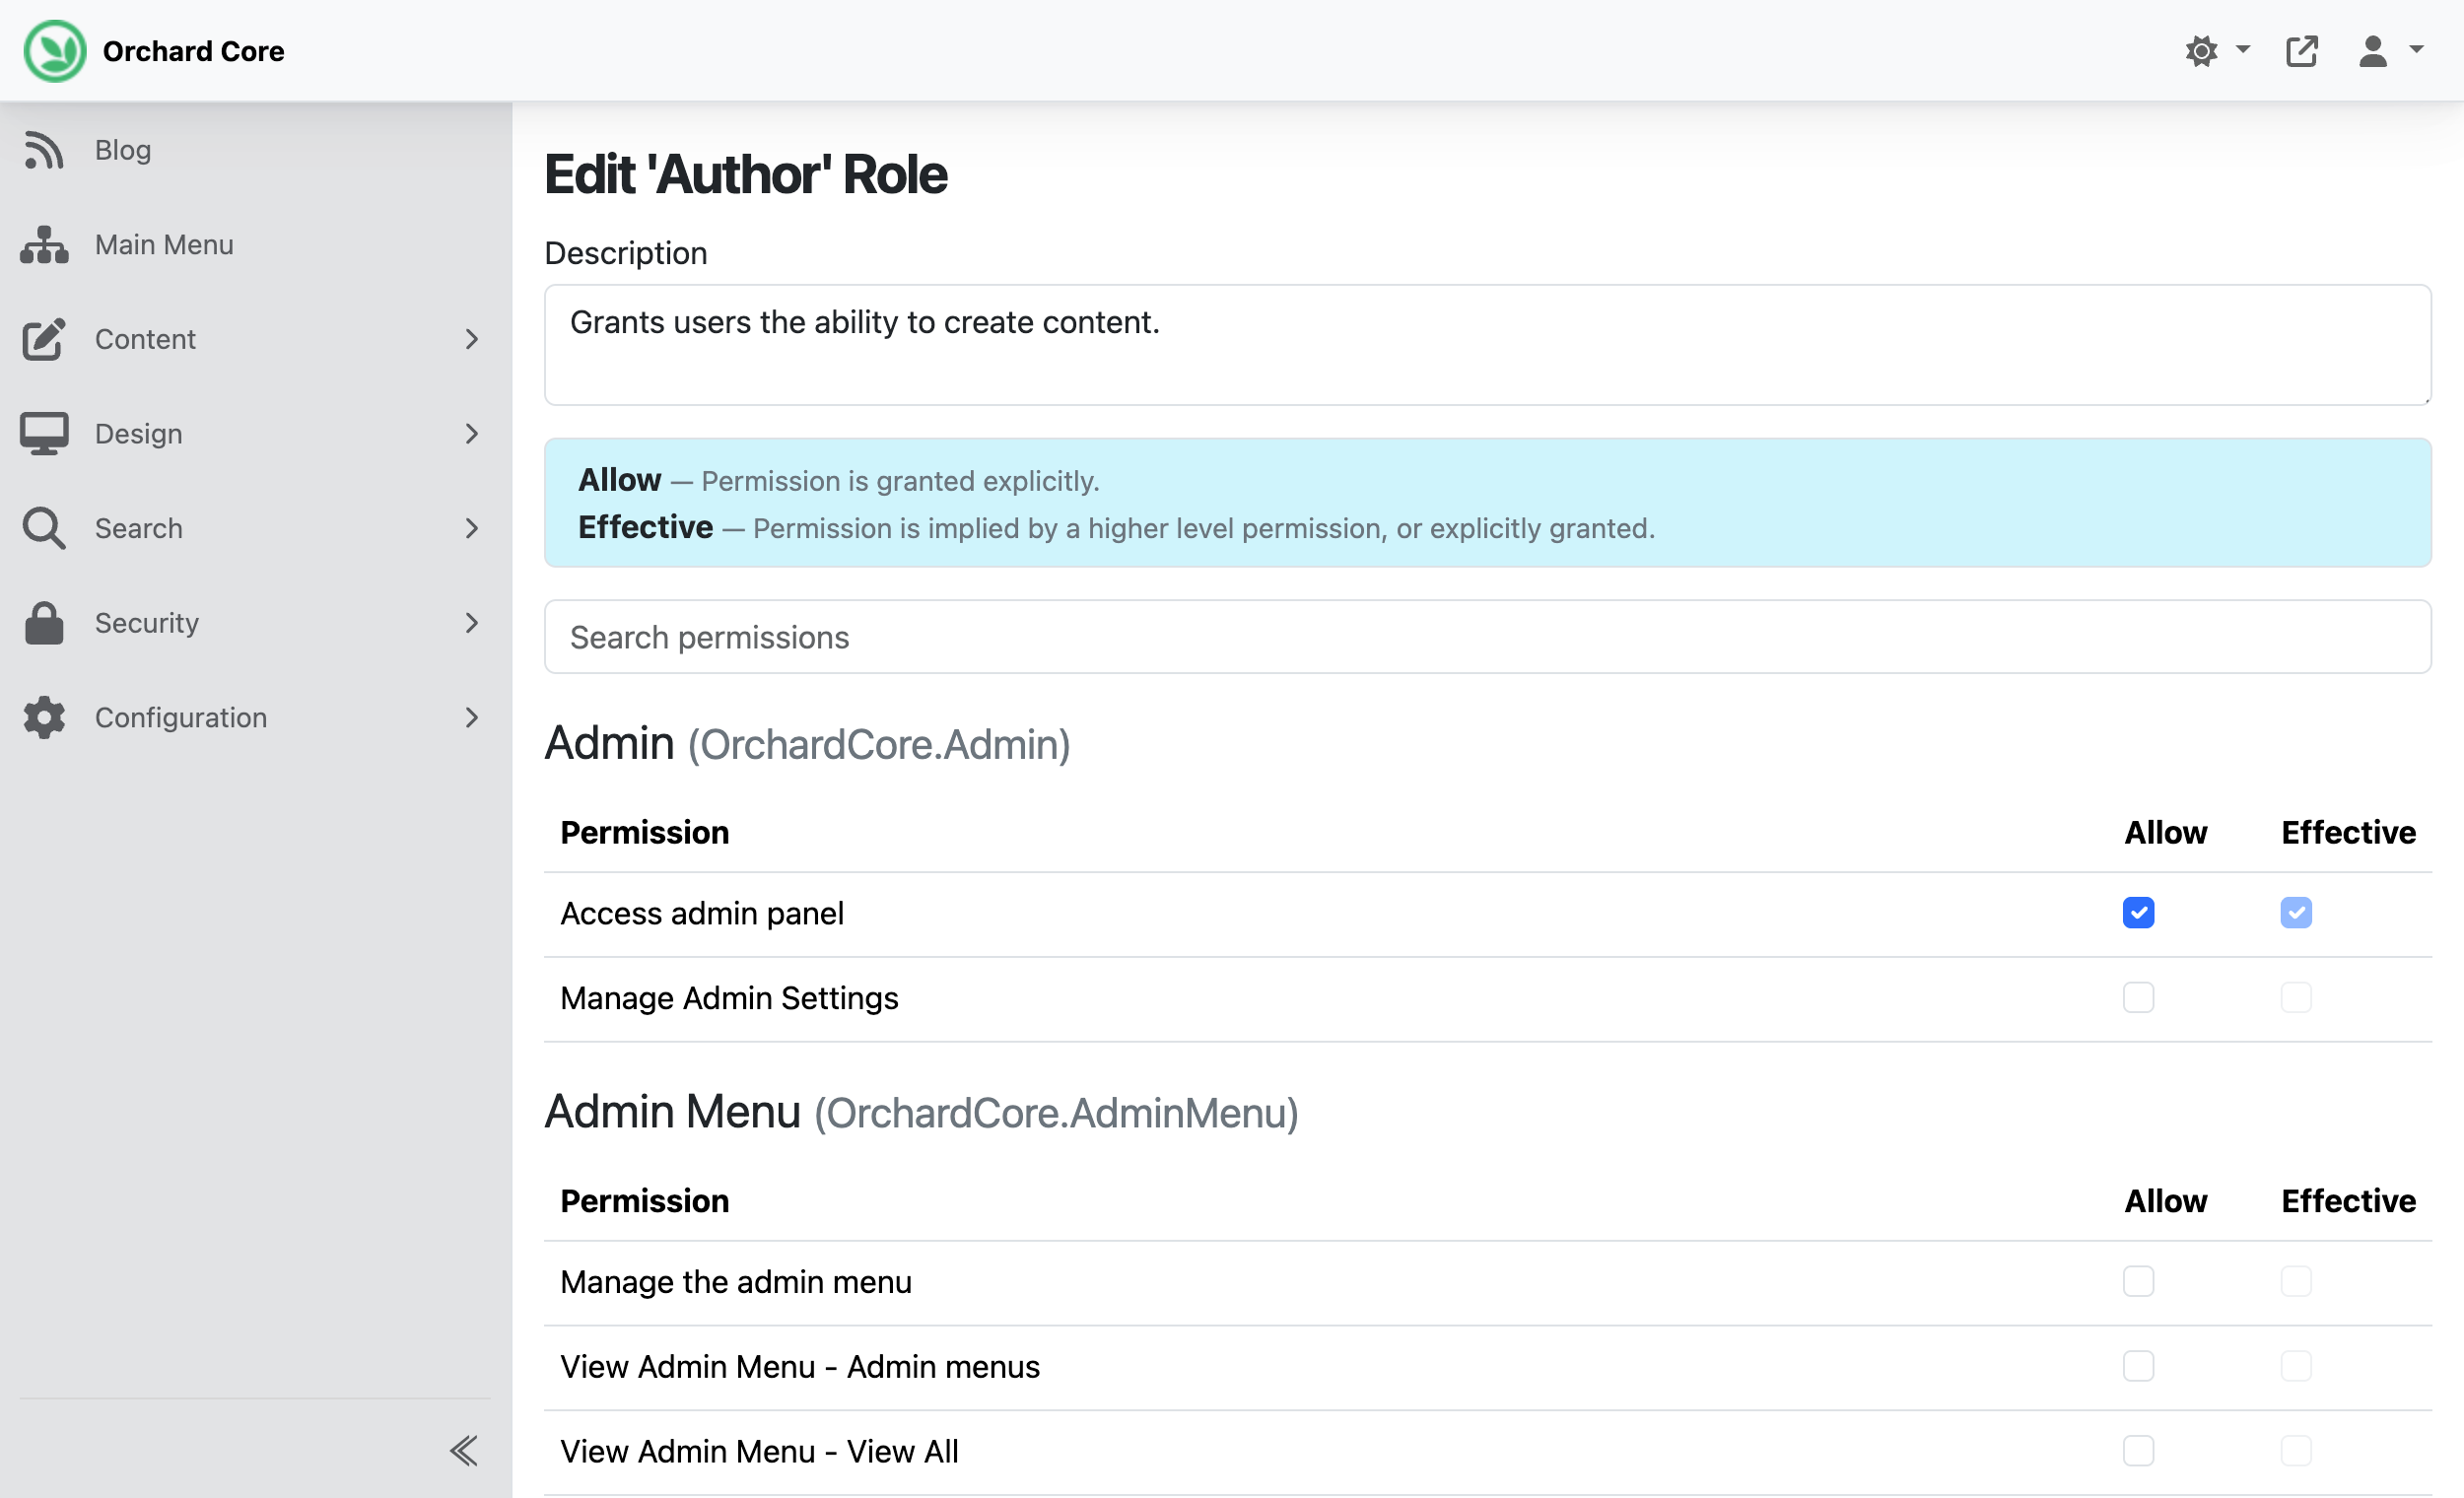Open the Blog sidebar item
This screenshot has width=2464, height=1498.
(x=256, y=150)
